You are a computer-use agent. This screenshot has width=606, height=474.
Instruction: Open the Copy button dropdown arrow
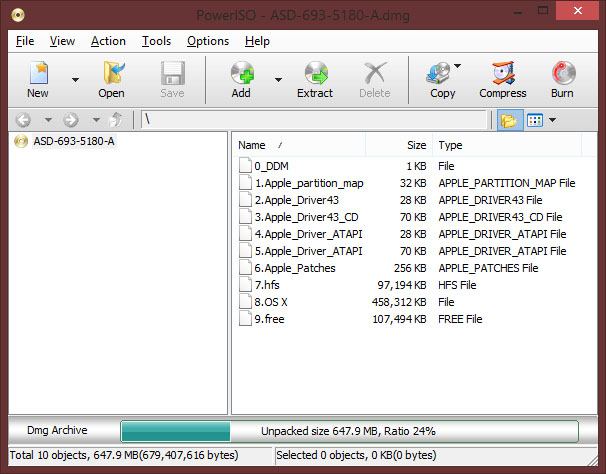[457, 66]
